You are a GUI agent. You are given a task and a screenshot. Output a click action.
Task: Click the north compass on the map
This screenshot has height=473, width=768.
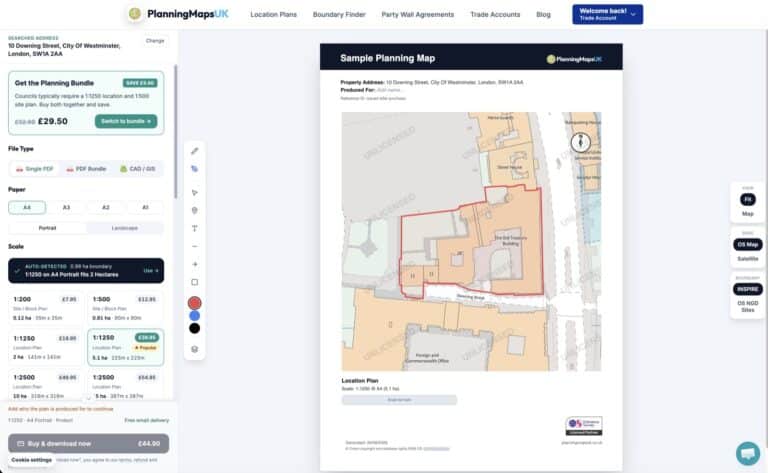coord(580,142)
